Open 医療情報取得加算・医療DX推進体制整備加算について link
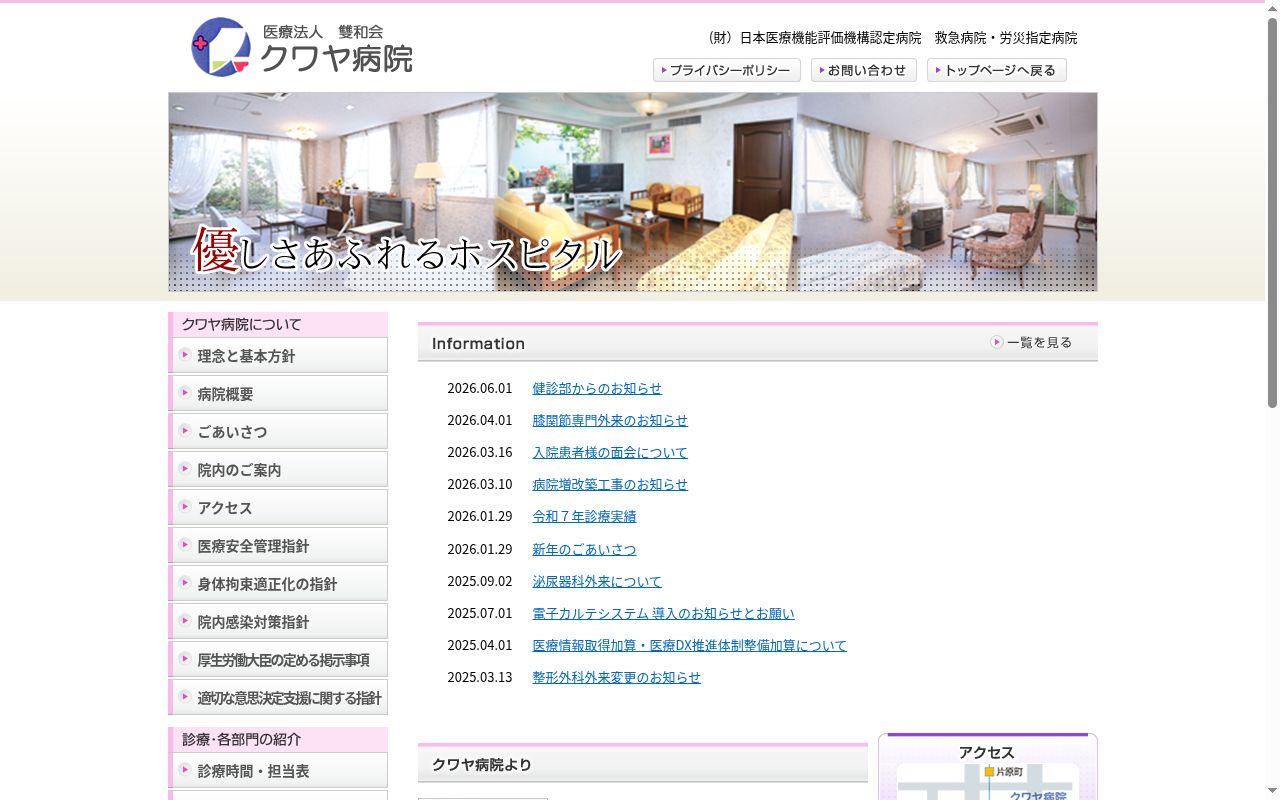The height and width of the screenshot is (800, 1280). pyautogui.click(x=689, y=645)
